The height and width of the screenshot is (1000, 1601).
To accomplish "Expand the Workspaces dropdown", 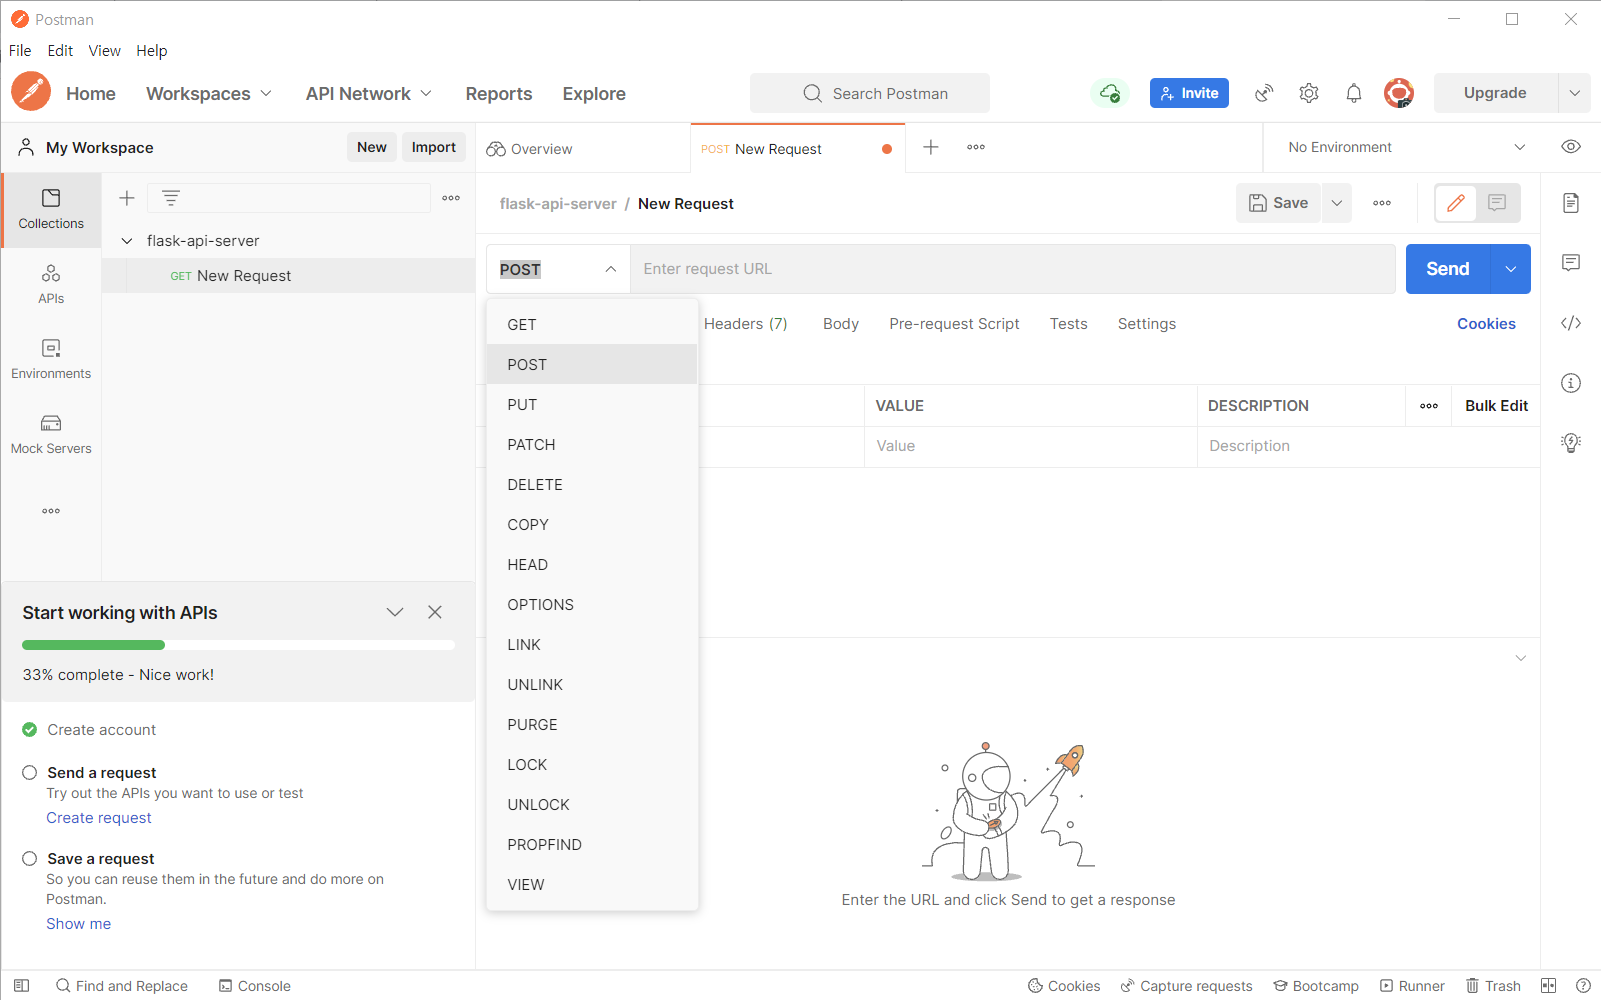I will (x=209, y=93).
